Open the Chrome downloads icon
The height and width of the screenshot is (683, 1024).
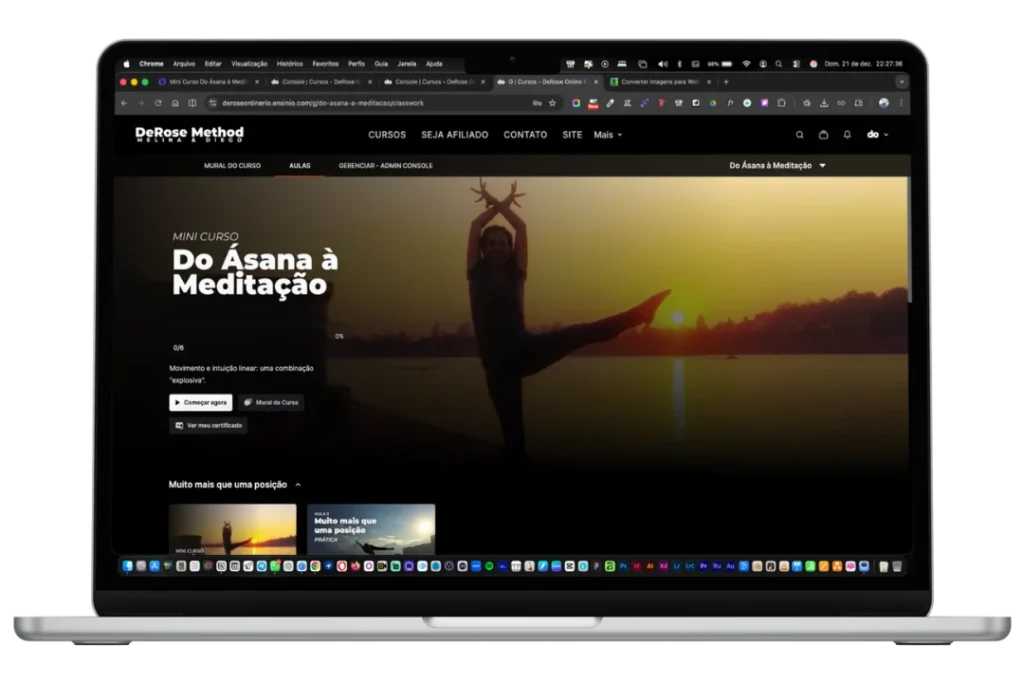tap(824, 103)
